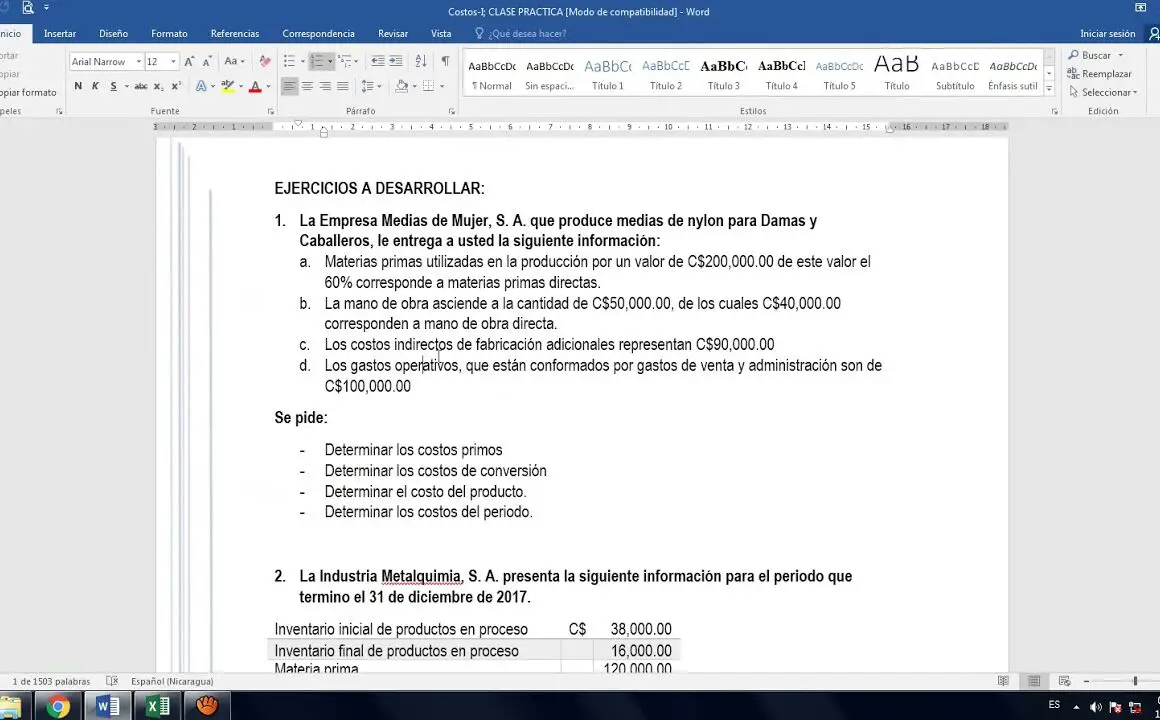Open the Formato tab
The height and width of the screenshot is (720, 1160).
pos(169,33)
